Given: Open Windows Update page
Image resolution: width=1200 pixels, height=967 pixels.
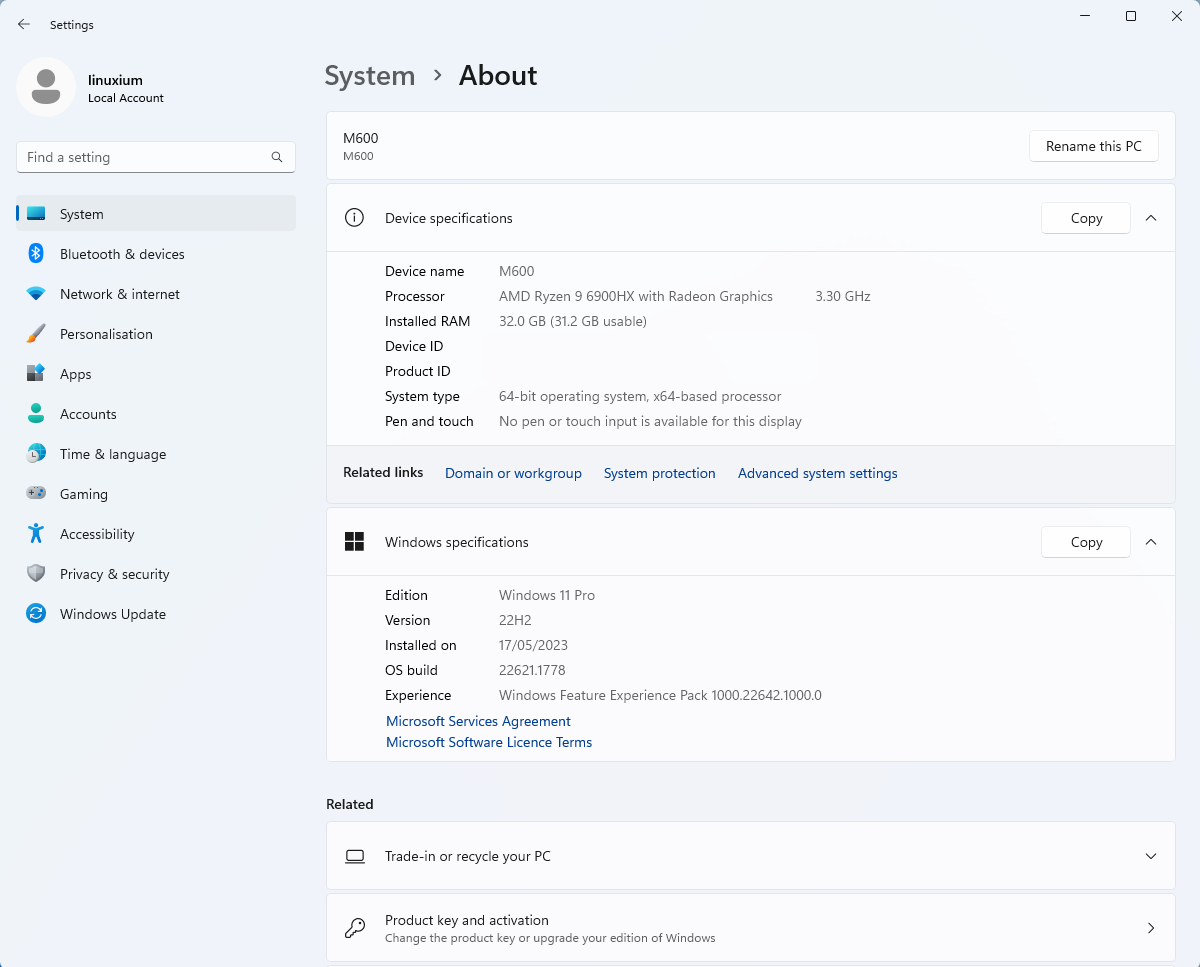Looking at the screenshot, I should click(156, 614).
